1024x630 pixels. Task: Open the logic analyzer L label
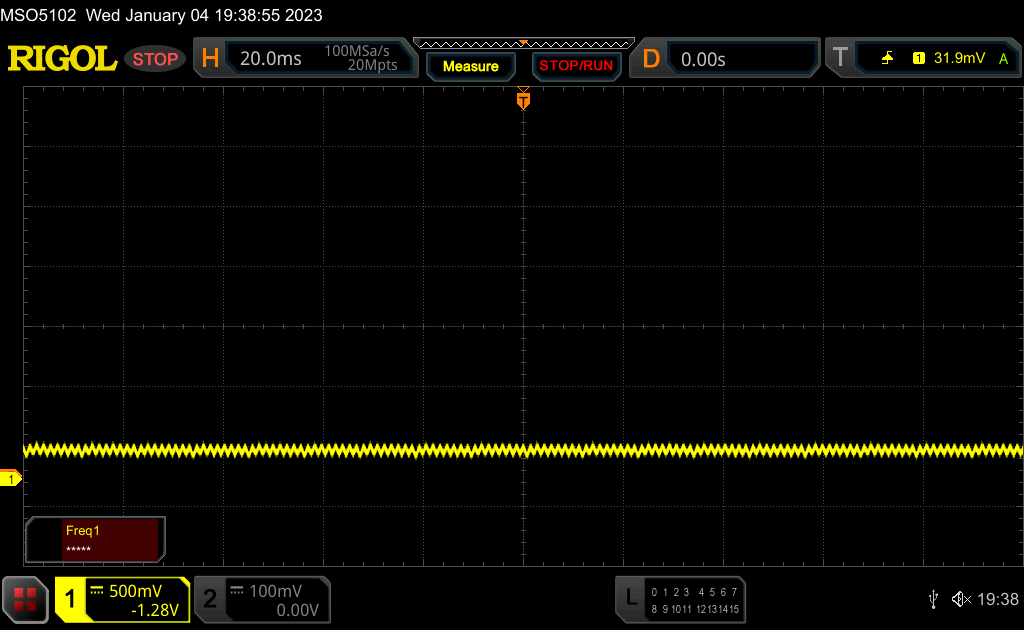pyautogui.click(x=631, y=597)
